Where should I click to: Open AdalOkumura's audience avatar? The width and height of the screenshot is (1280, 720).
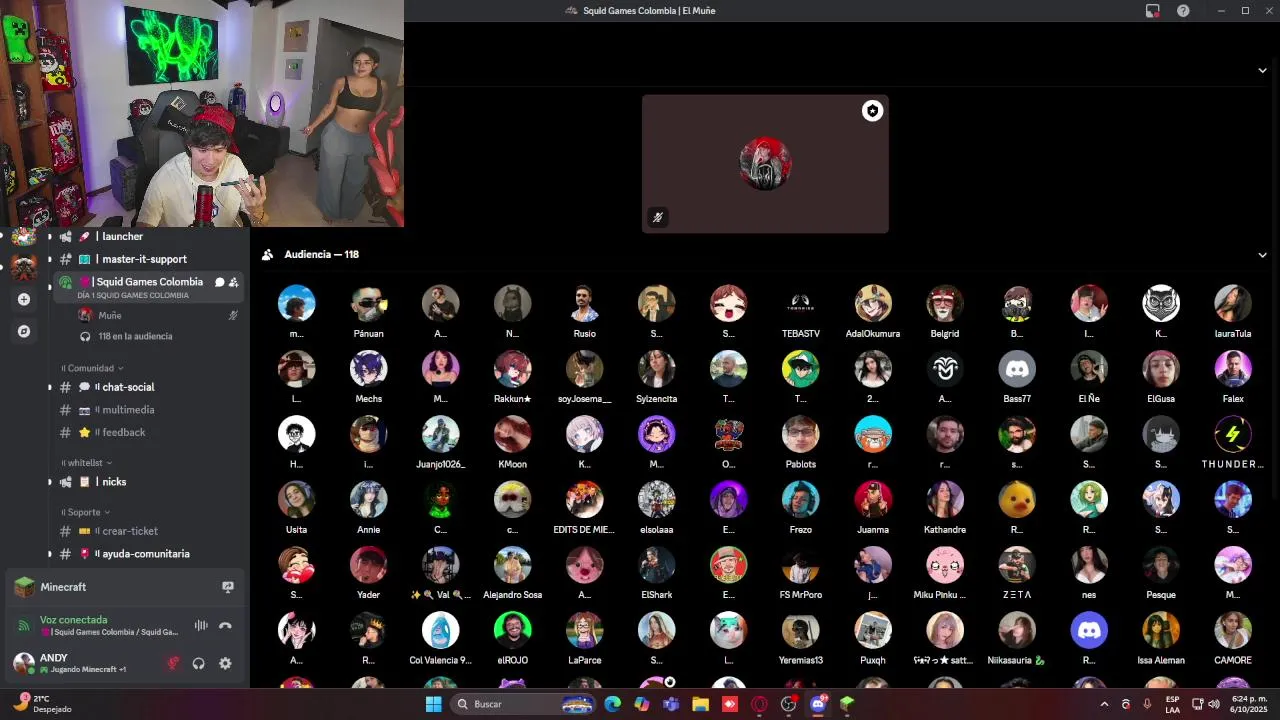pos(873,303)
